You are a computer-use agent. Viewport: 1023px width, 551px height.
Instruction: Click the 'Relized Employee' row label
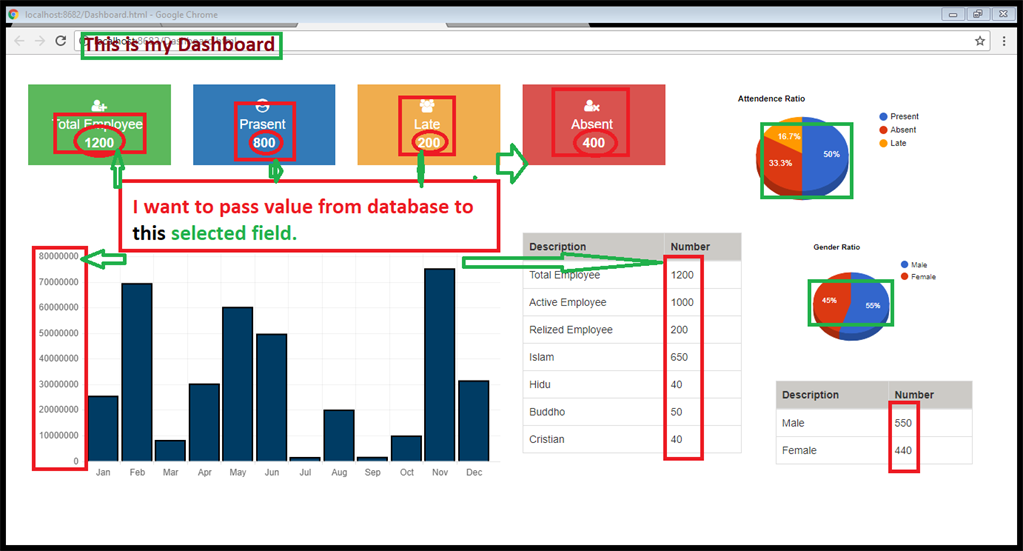571,330
